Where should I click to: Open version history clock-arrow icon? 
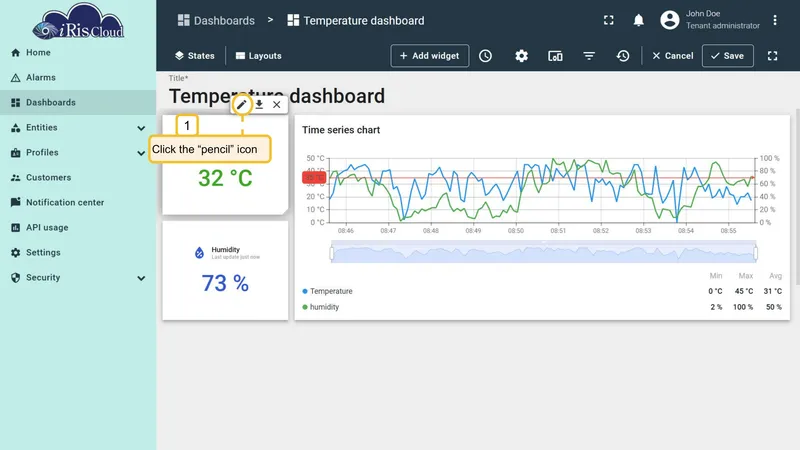tap(622, 56)
